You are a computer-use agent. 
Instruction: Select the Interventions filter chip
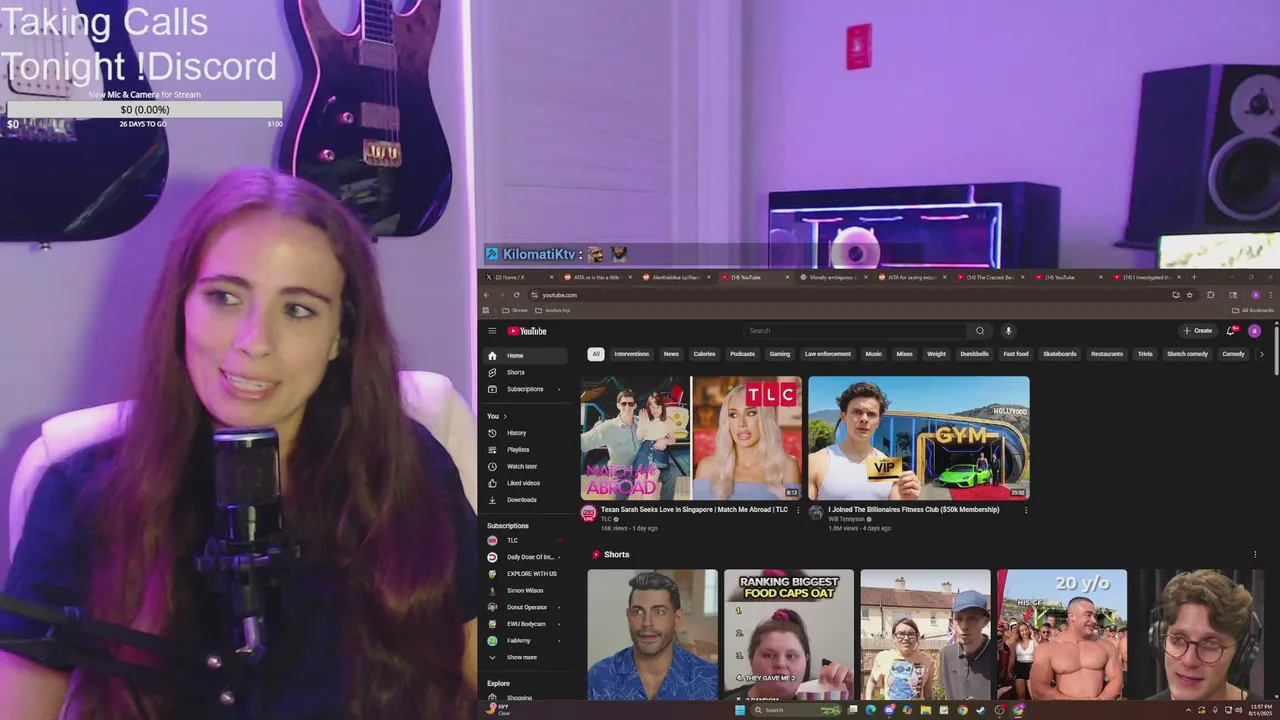click(631, 354)
